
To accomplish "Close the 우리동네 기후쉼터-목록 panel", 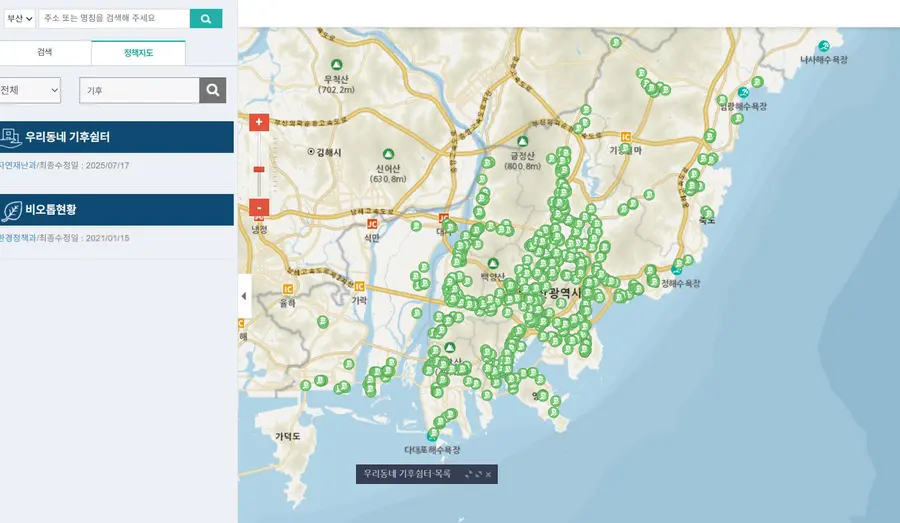I will click(488, 474).
